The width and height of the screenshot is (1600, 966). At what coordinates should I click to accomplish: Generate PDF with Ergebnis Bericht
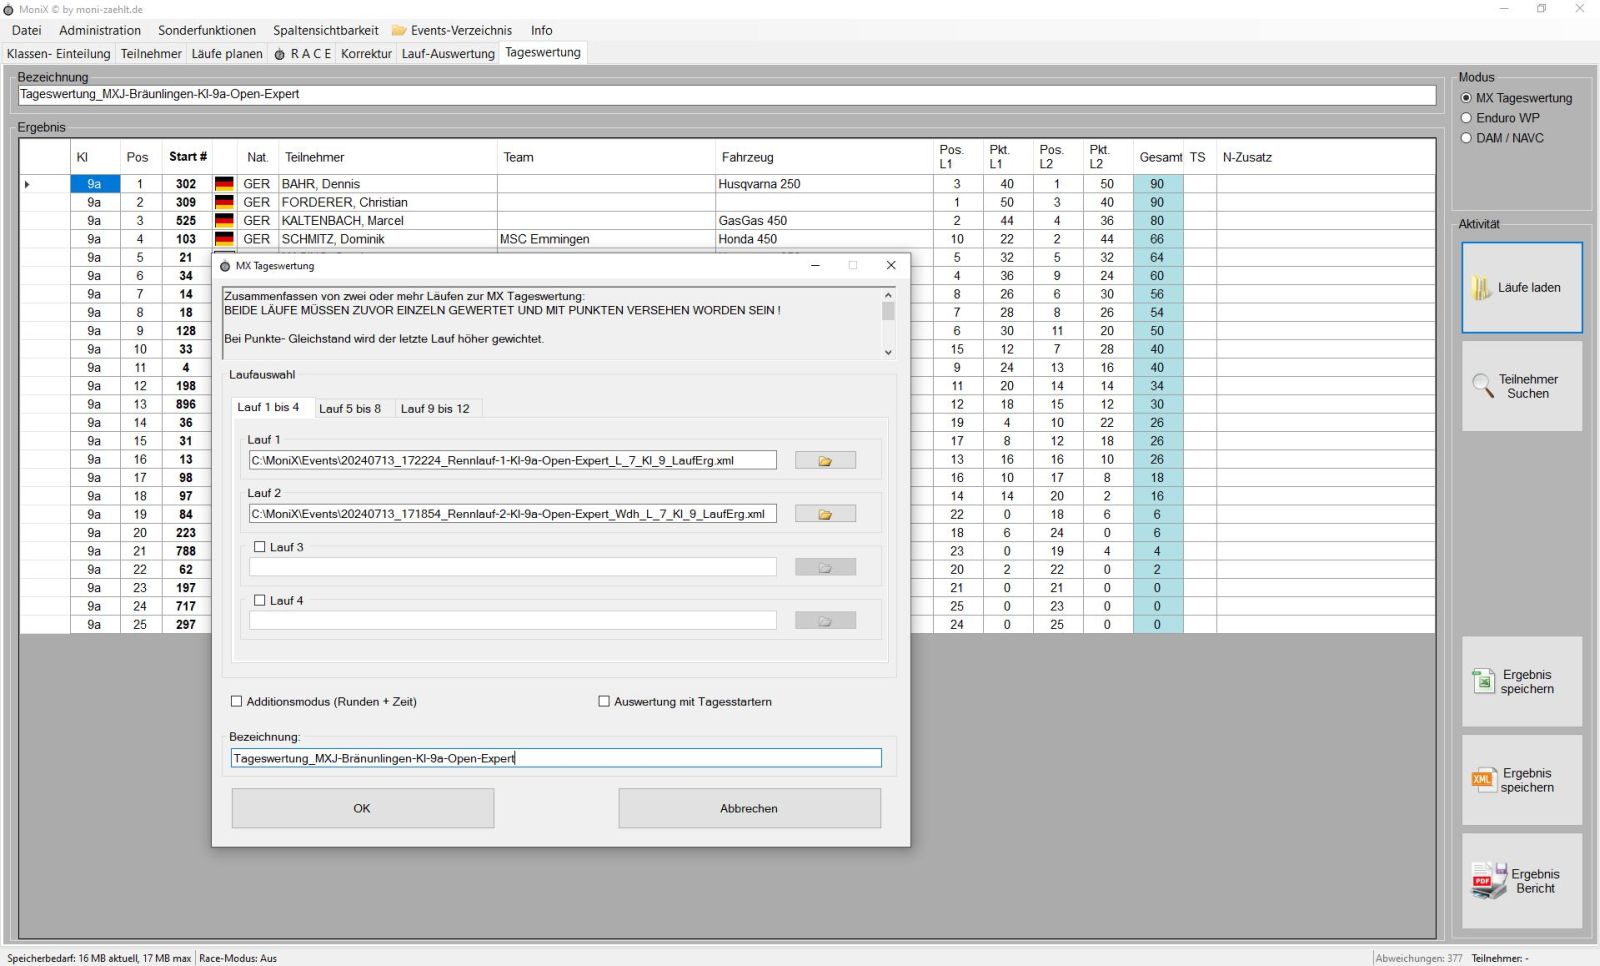pyautogui.click(x=1522, y=881)
